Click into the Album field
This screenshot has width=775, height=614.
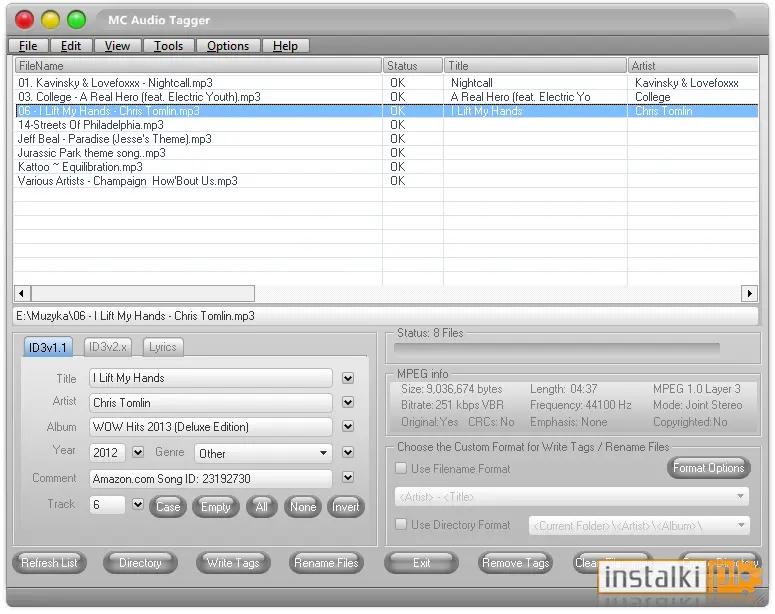point(211,427)
